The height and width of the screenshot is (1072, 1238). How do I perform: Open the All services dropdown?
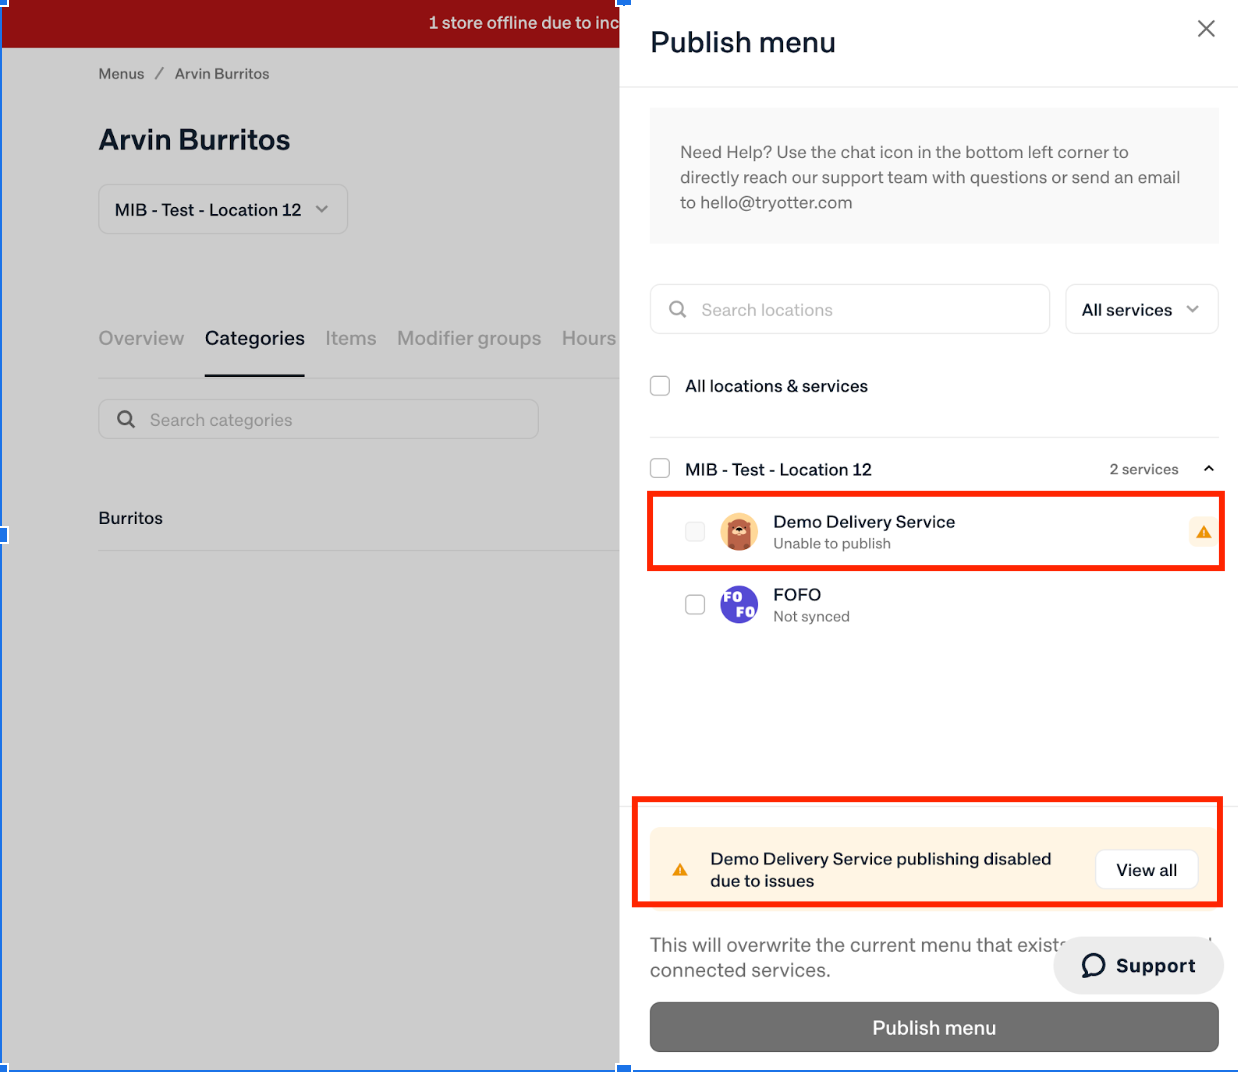point(1141,309)
